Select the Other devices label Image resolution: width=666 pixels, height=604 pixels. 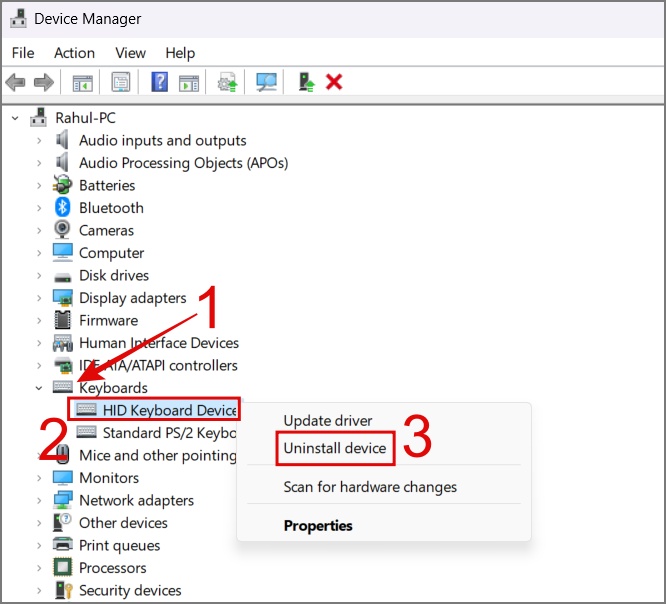pyautogui.click(x=123, y=523)
